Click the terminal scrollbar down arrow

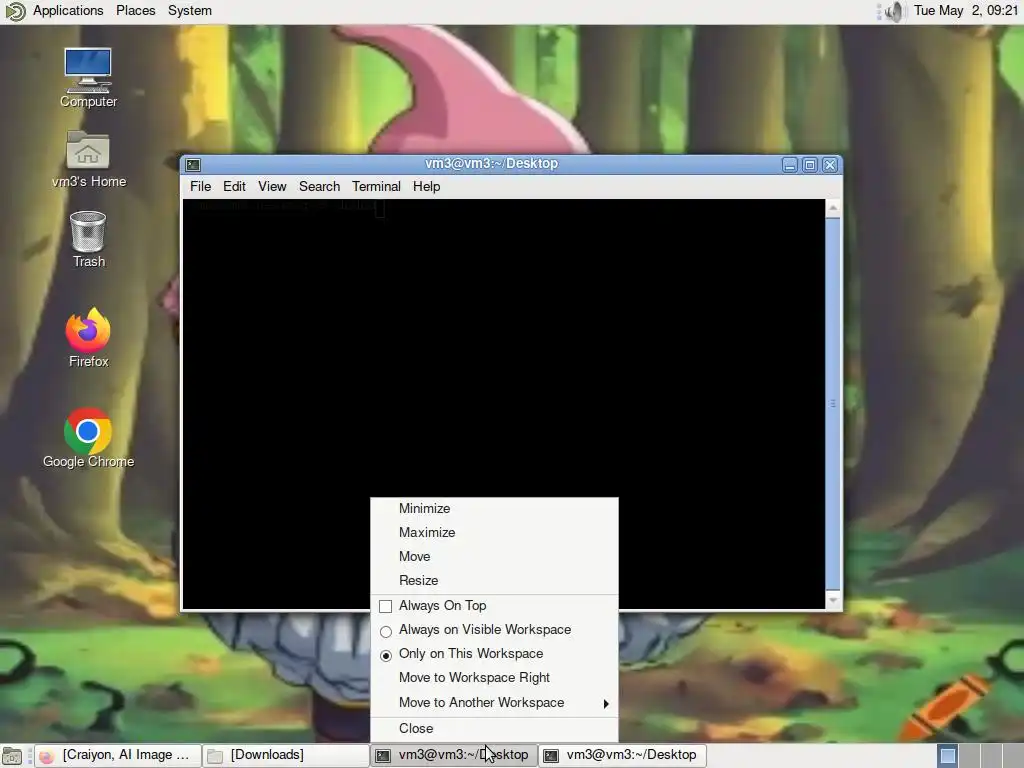pyautogui.click(x=833, y=600)
